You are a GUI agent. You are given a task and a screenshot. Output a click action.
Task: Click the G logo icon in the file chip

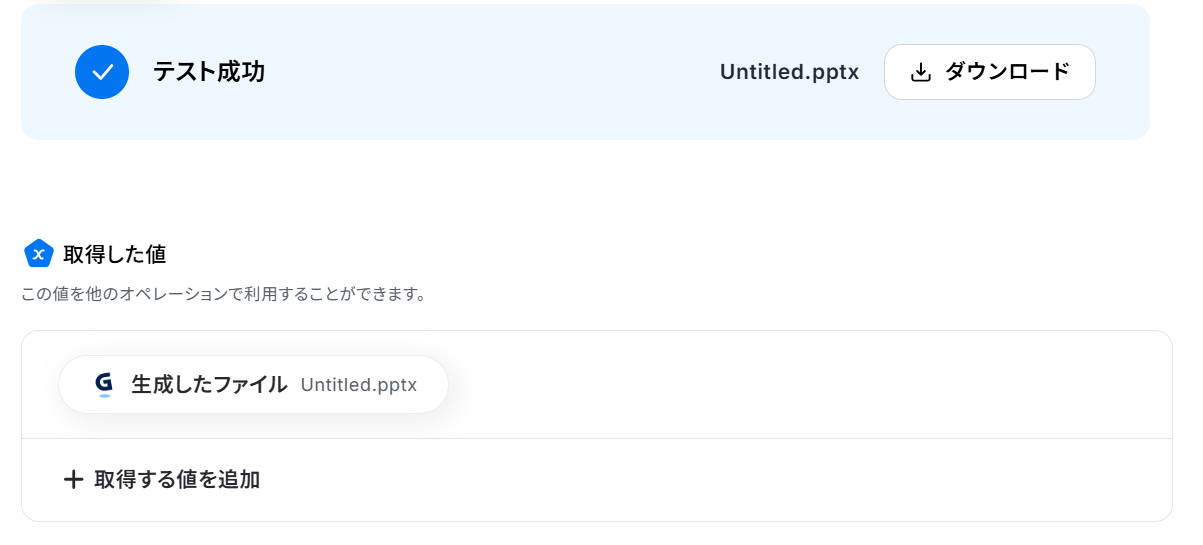104,384
